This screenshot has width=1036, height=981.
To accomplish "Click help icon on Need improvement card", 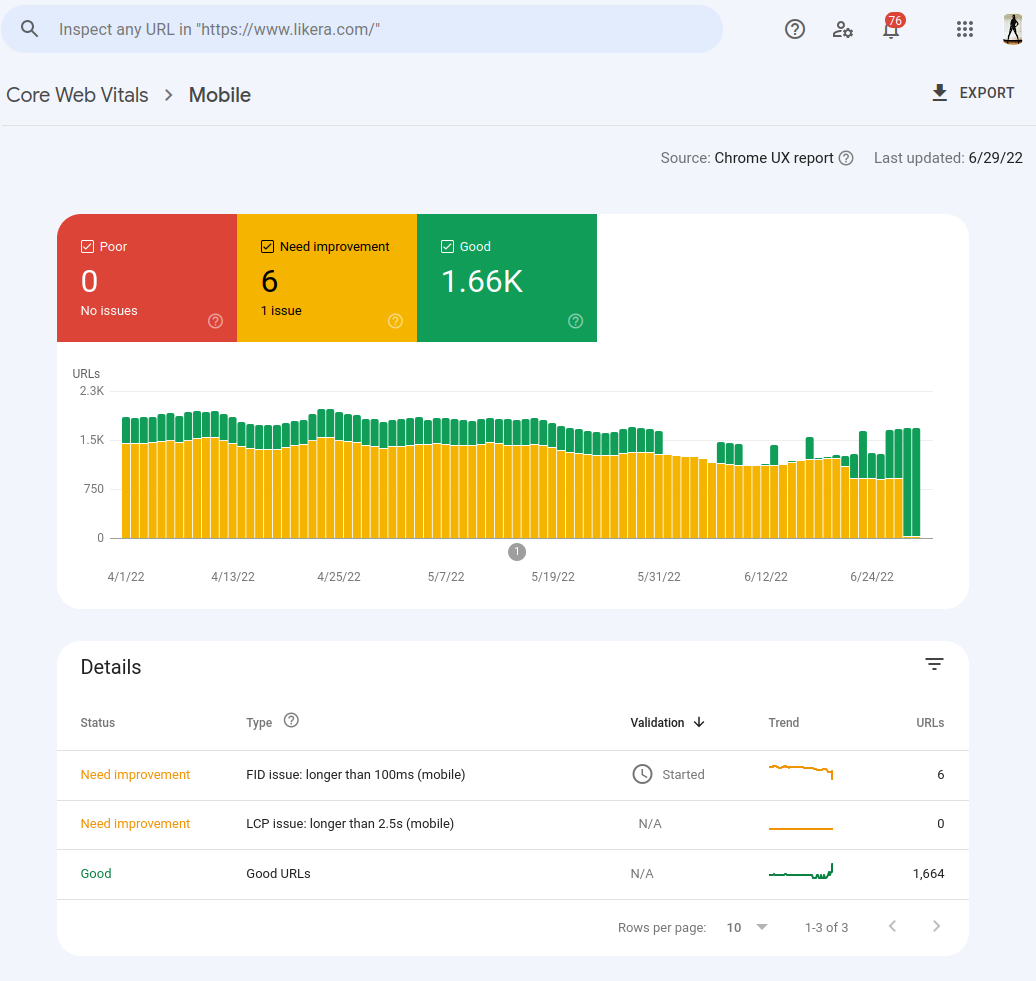I will pyautogui.click(x=395, y=321).
